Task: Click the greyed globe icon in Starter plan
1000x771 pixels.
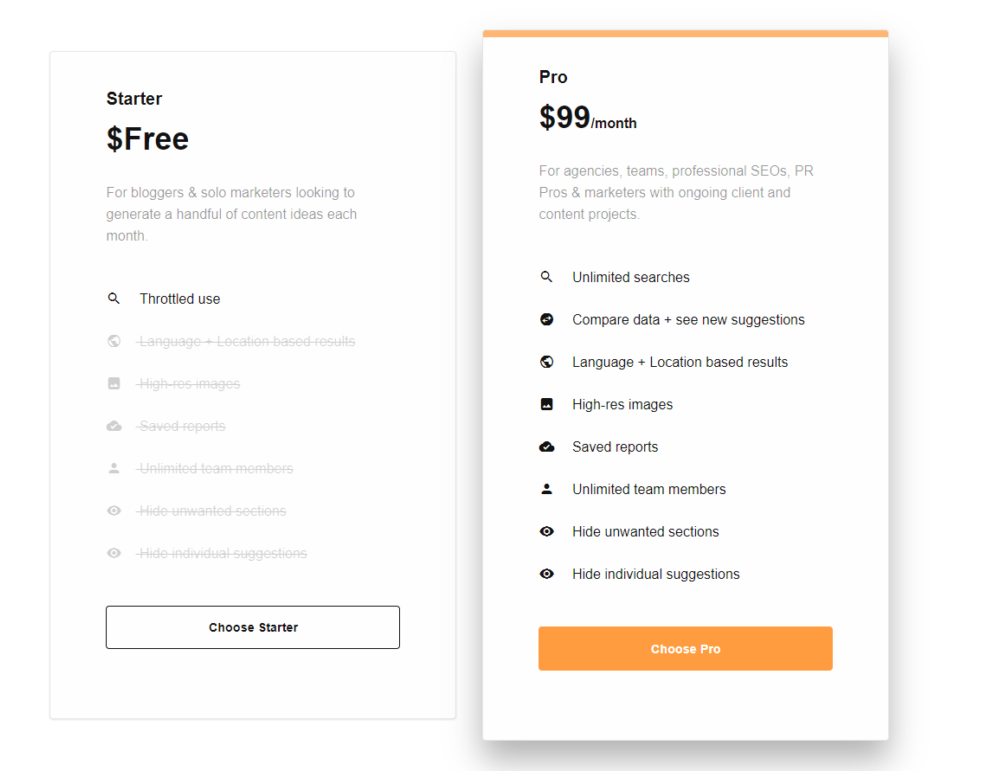Action: click(x=114, y=341)
